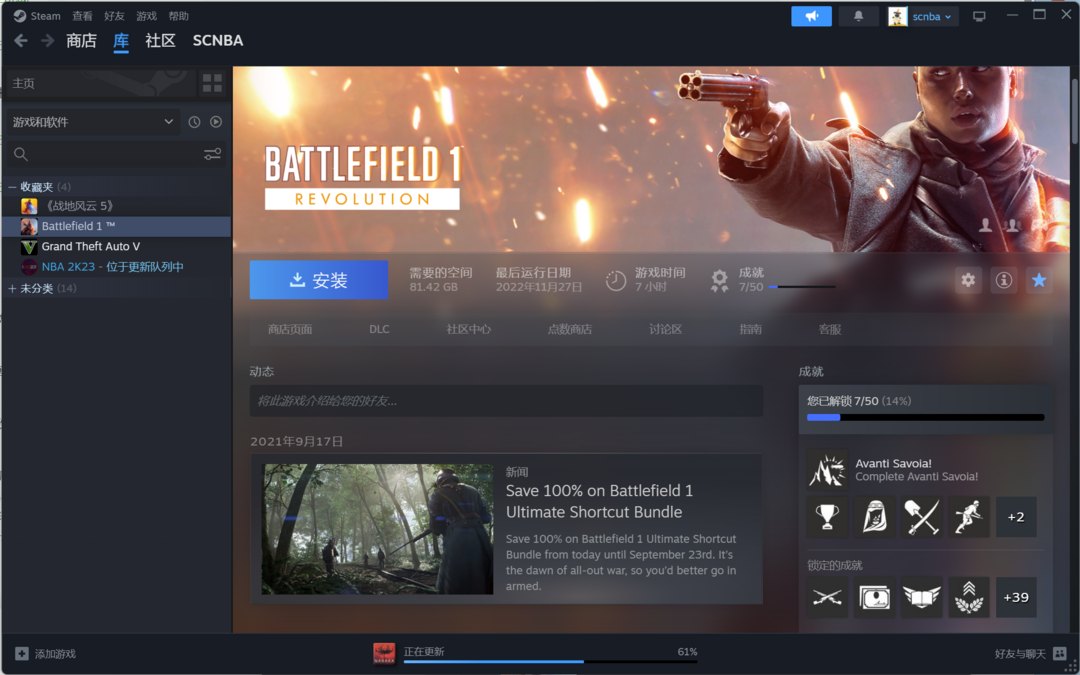The height and width of the screenshot is (675, 1080).
Task: Select Battlefield 1 in the library
Action: click(x=116, y=226)
